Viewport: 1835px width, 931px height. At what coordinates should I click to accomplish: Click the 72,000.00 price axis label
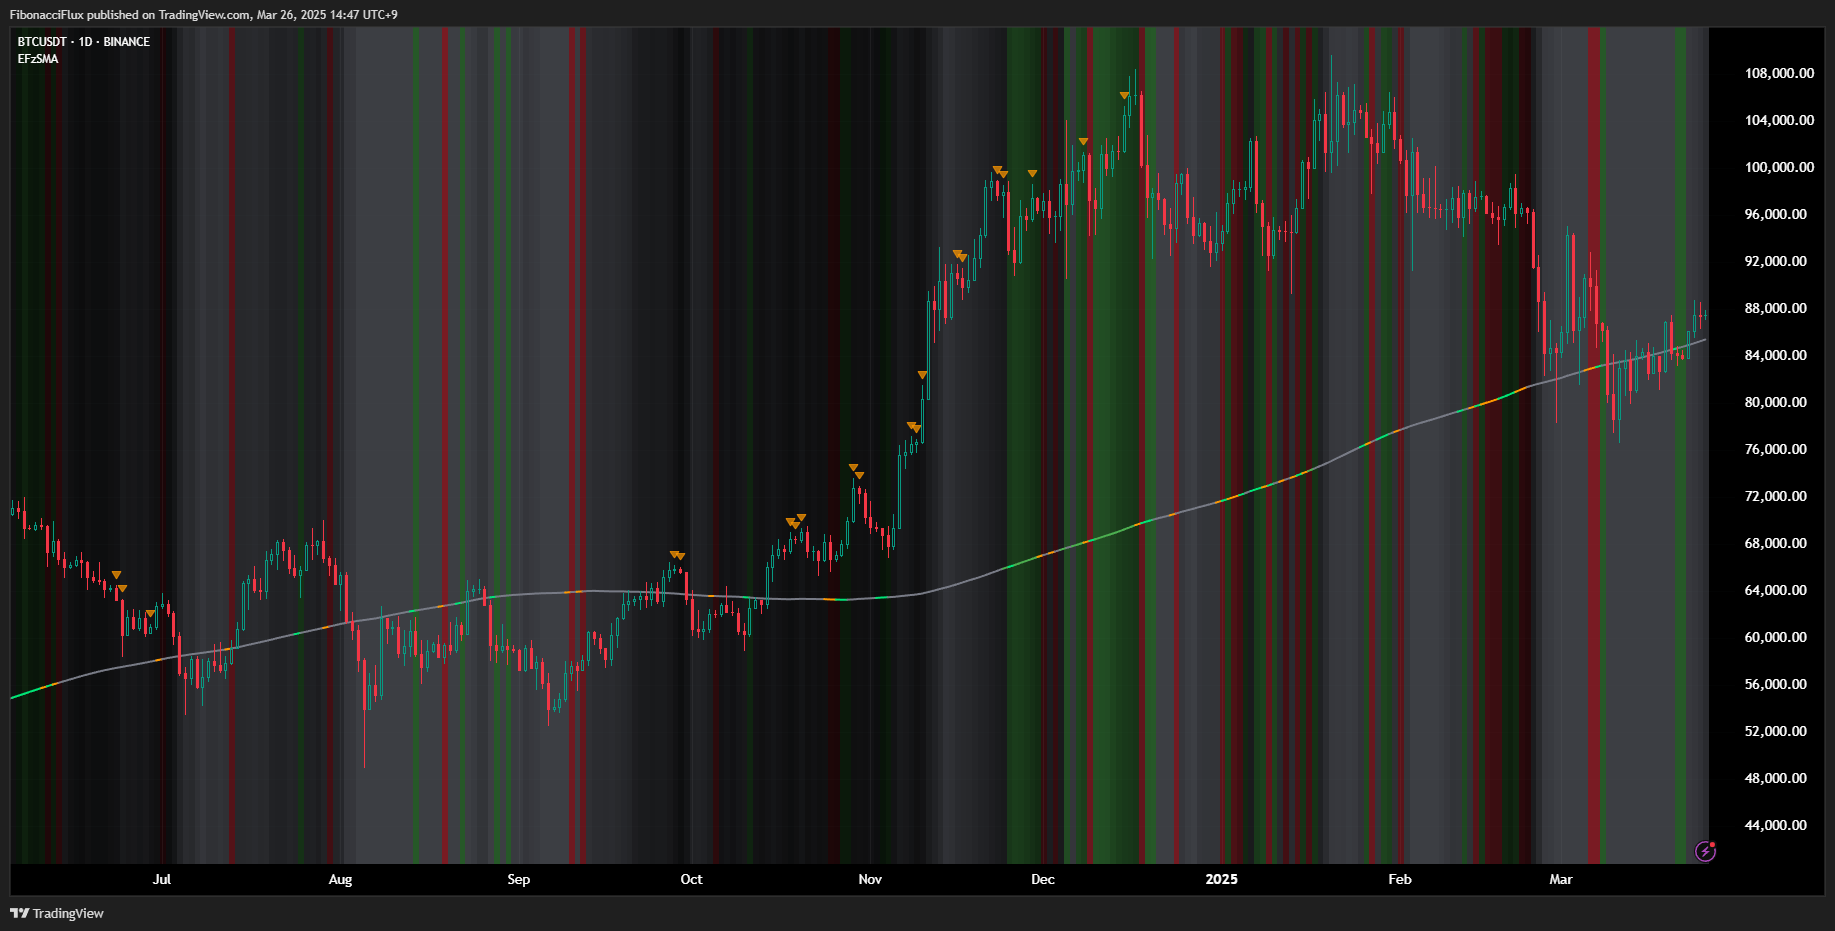(1776, 496)
